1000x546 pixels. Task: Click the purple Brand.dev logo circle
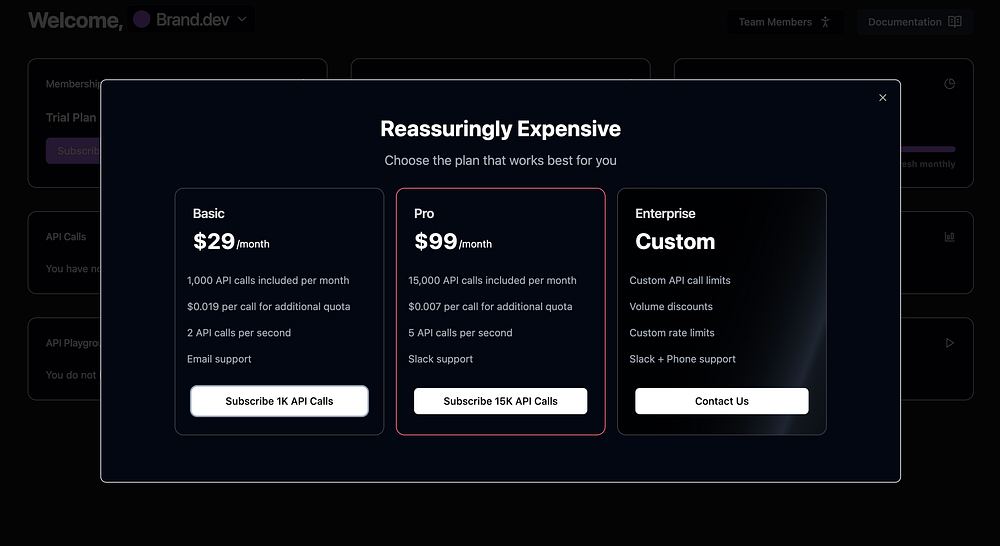pyautogui.click(x=142, y=20)
